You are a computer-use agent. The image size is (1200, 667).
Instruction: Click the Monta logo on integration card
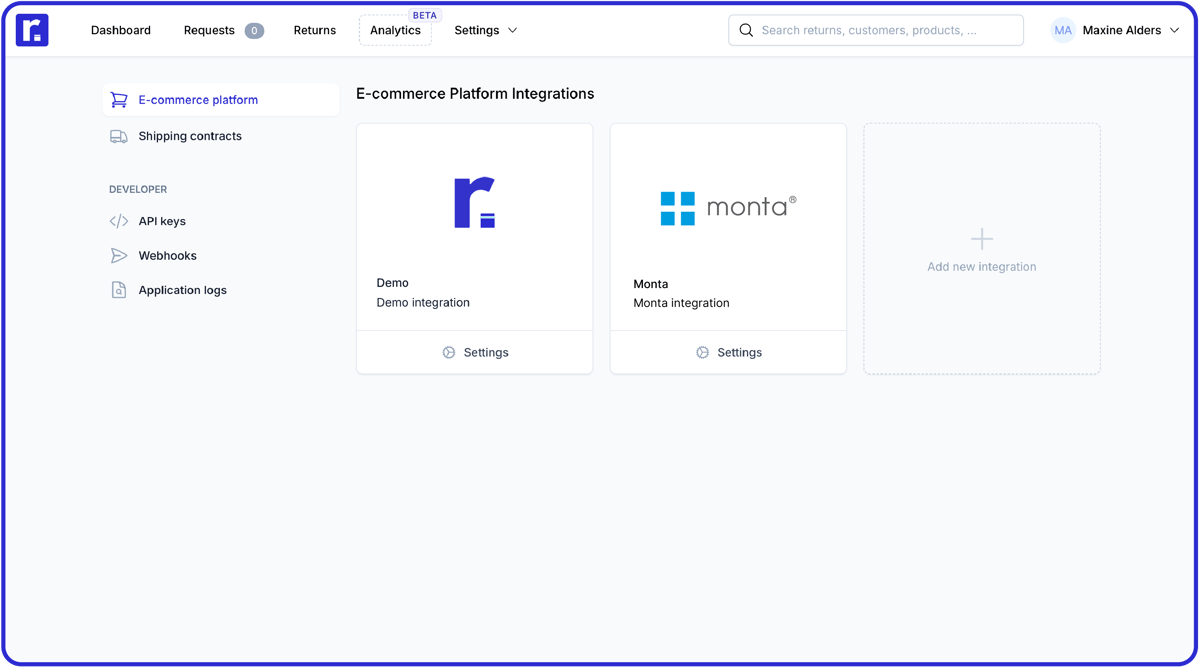coord(728,208)
